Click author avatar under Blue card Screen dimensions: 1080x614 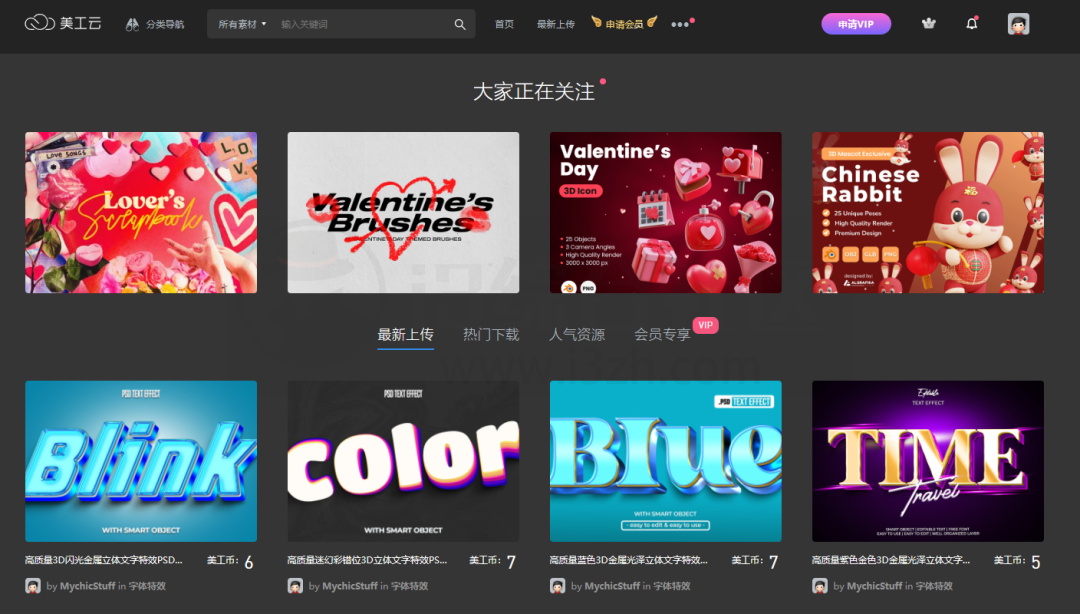(x=557, y=586)
